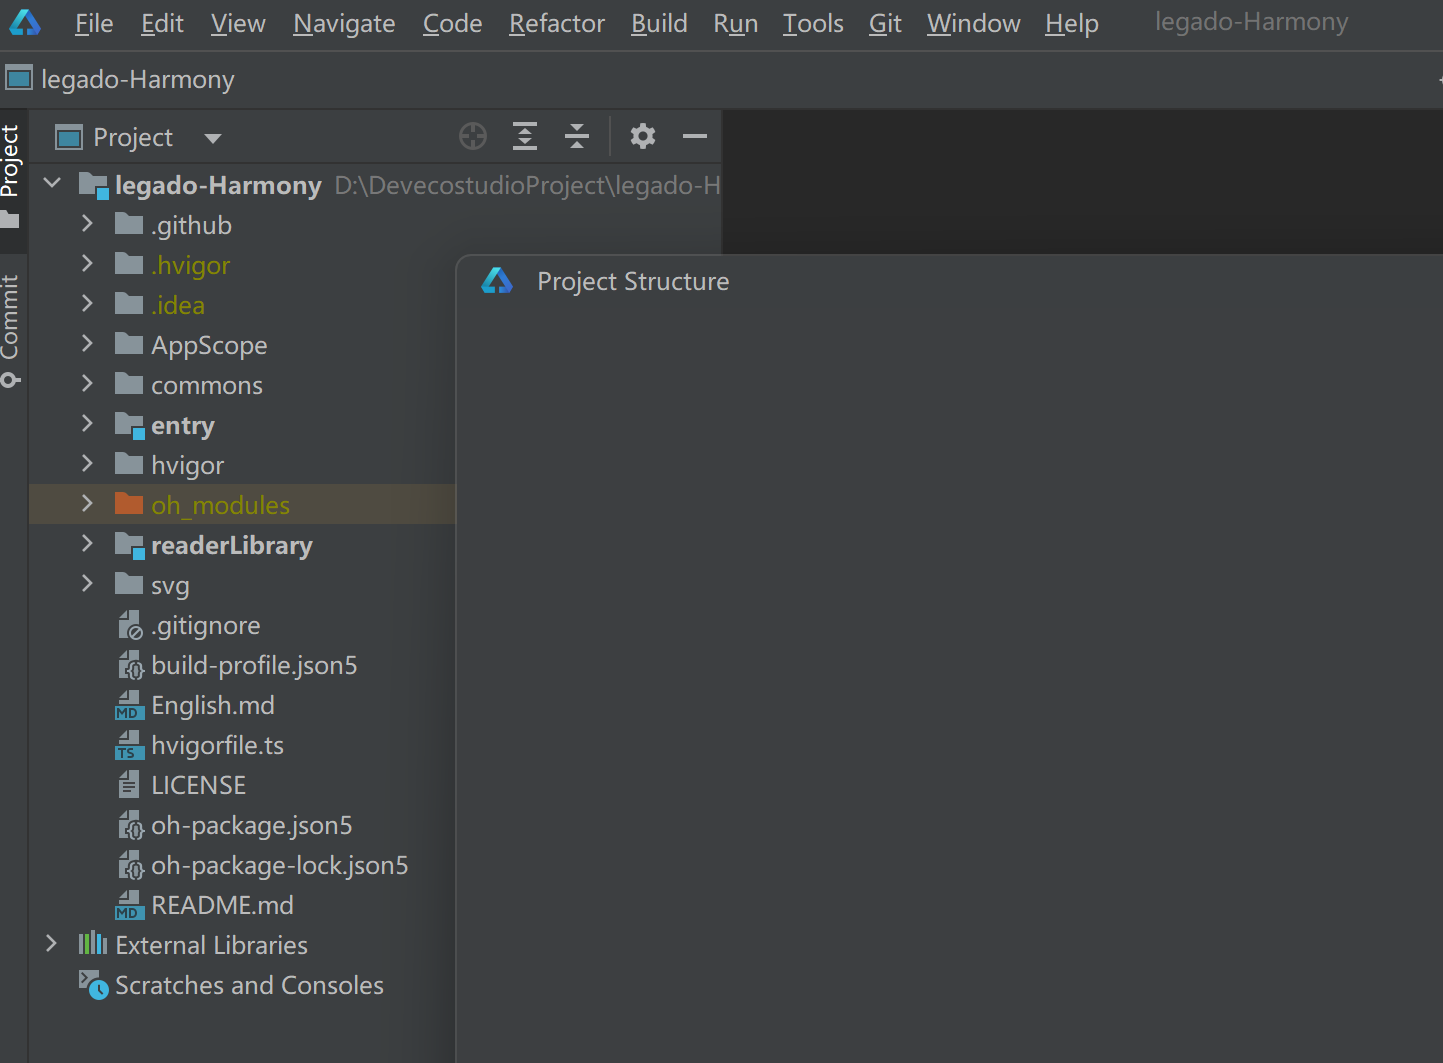Open the Project view dropdown arrow
Screen dimensions: 1443x1063
click(213, 138)
